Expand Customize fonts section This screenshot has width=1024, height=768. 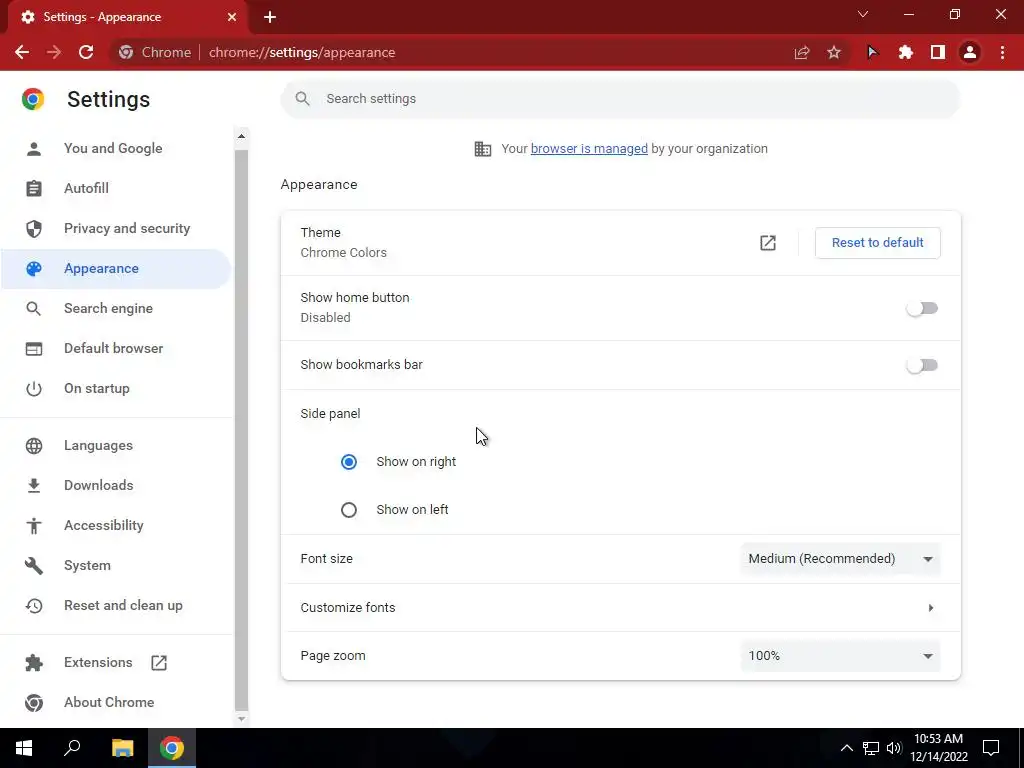(x=620, y=607)
